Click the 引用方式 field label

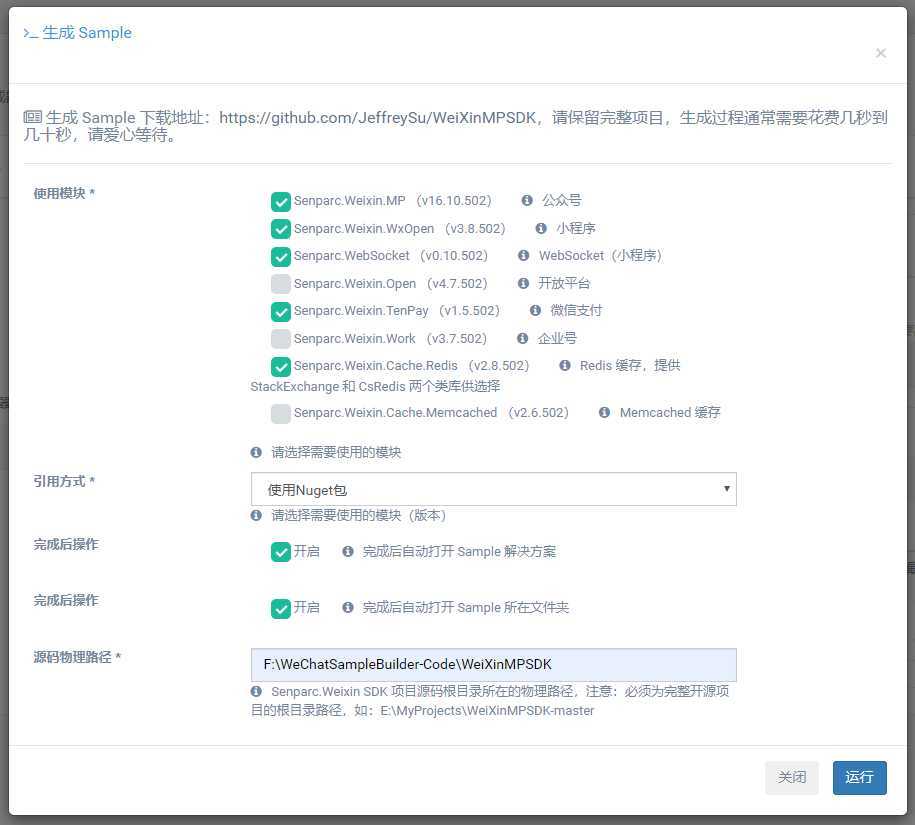[x=64, y=481]
